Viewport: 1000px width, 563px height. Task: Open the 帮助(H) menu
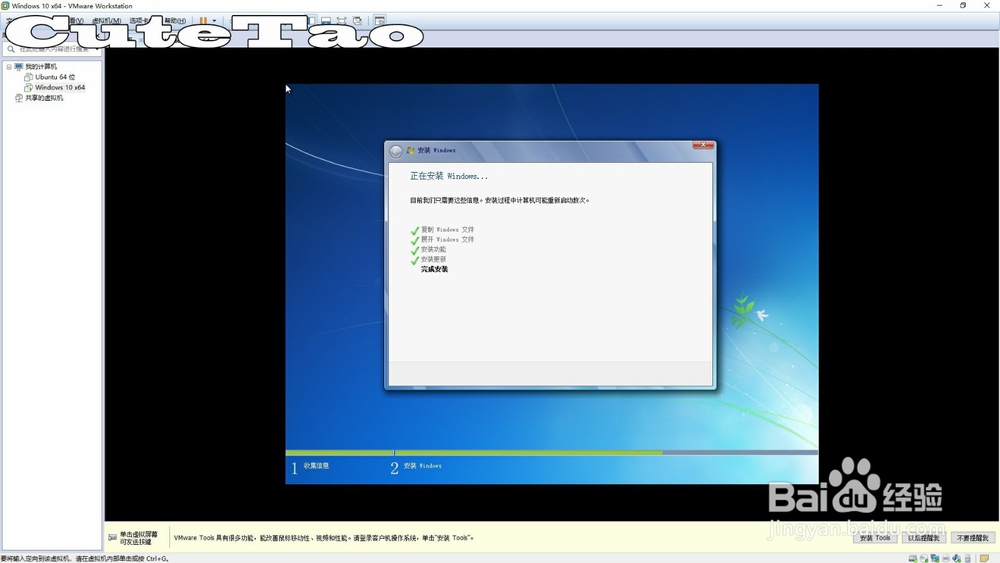(175, 20)
